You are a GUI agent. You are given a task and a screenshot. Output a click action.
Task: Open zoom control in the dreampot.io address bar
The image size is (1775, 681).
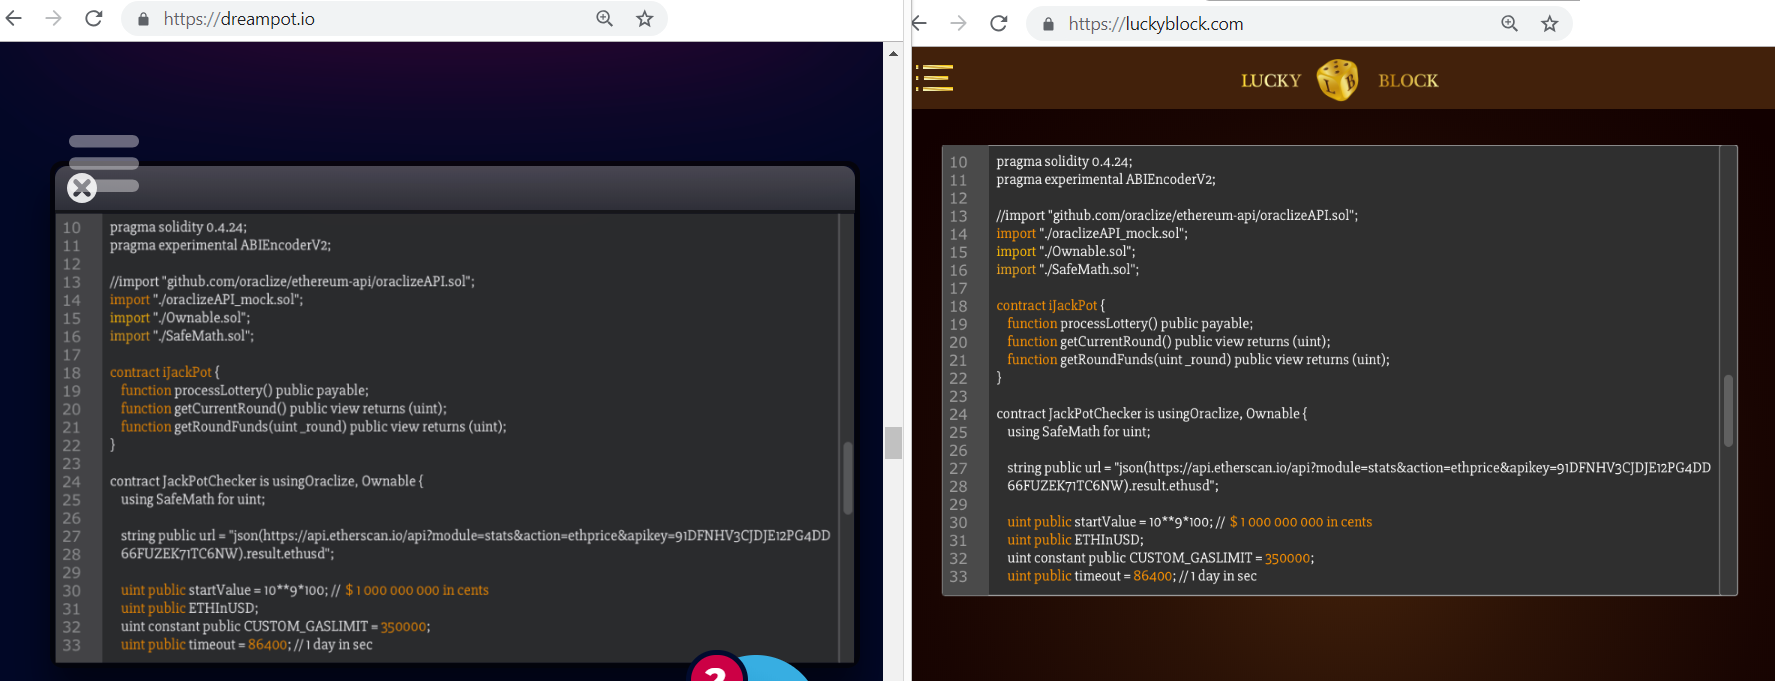[x=604, y=18]
